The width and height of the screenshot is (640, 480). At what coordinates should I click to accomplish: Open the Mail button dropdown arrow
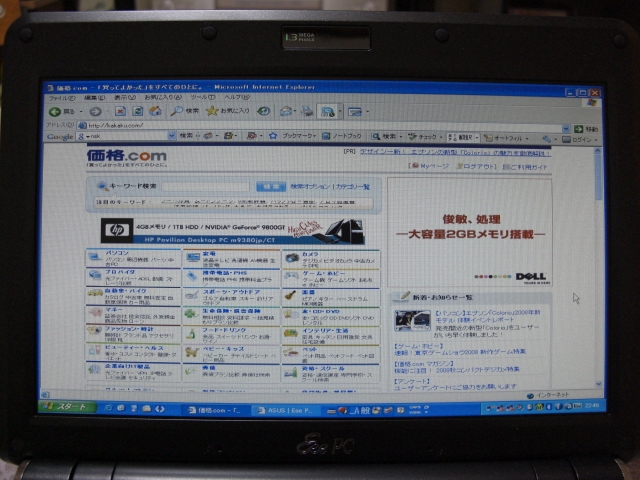[295, 111]
